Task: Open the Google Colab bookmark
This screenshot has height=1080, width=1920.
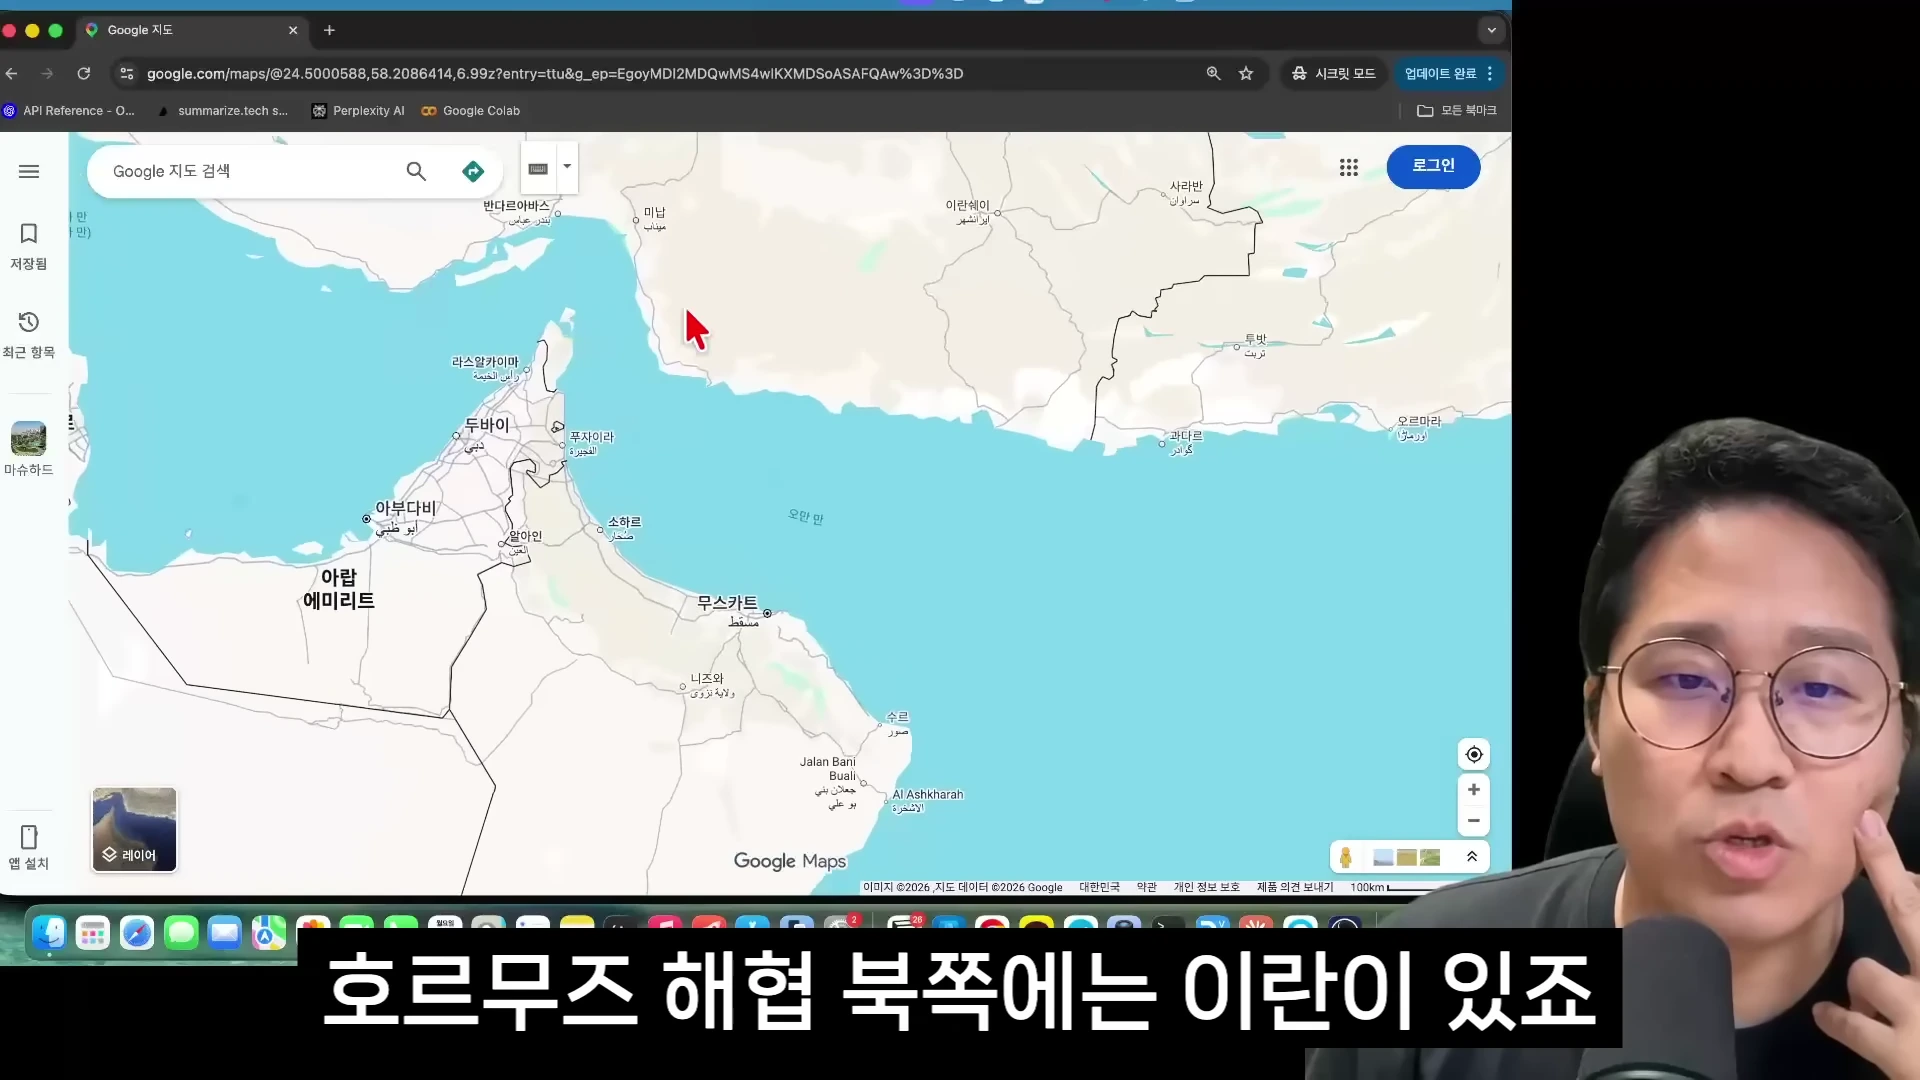Action: click(x=470, y=111)
